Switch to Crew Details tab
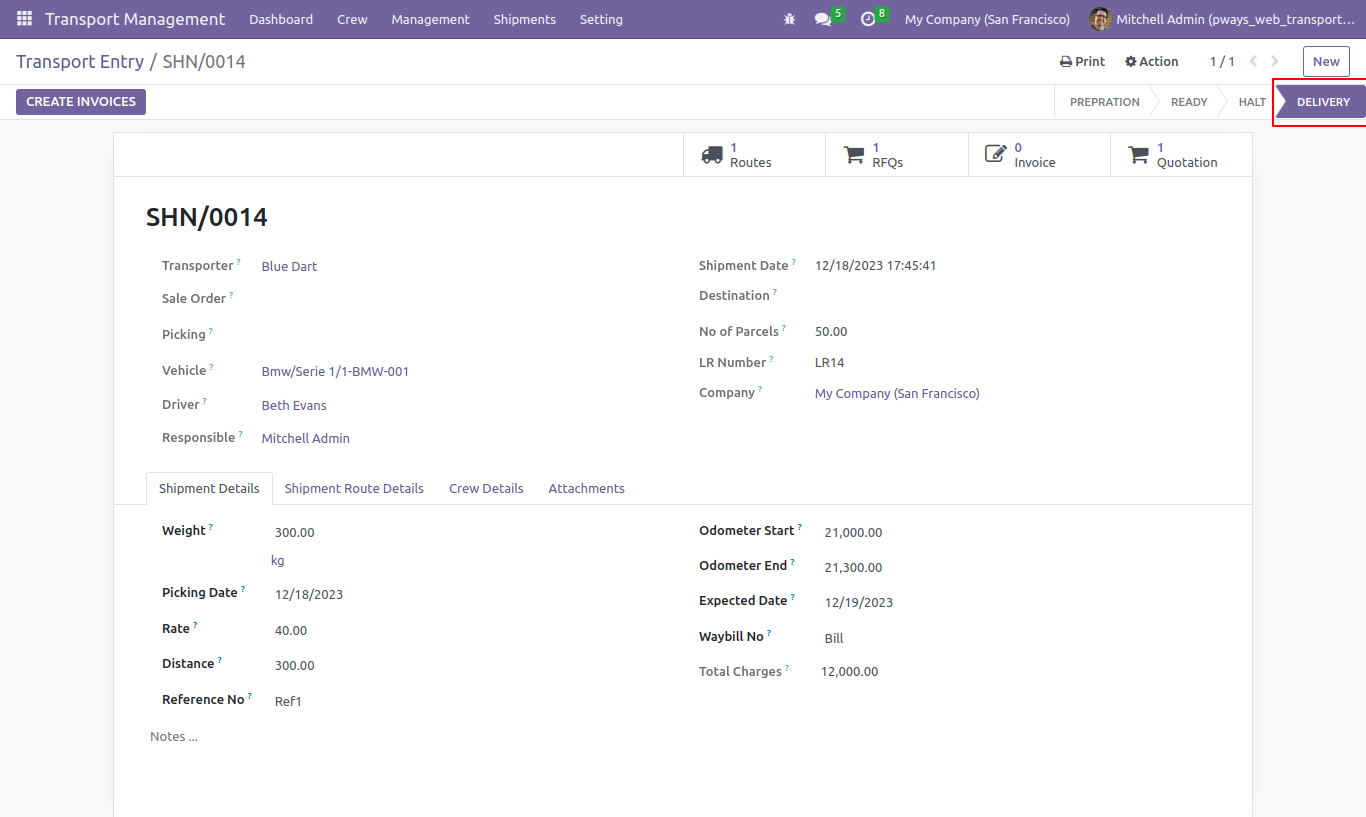The width and height of the screenshot is (1366, 817). pos(486,488)
